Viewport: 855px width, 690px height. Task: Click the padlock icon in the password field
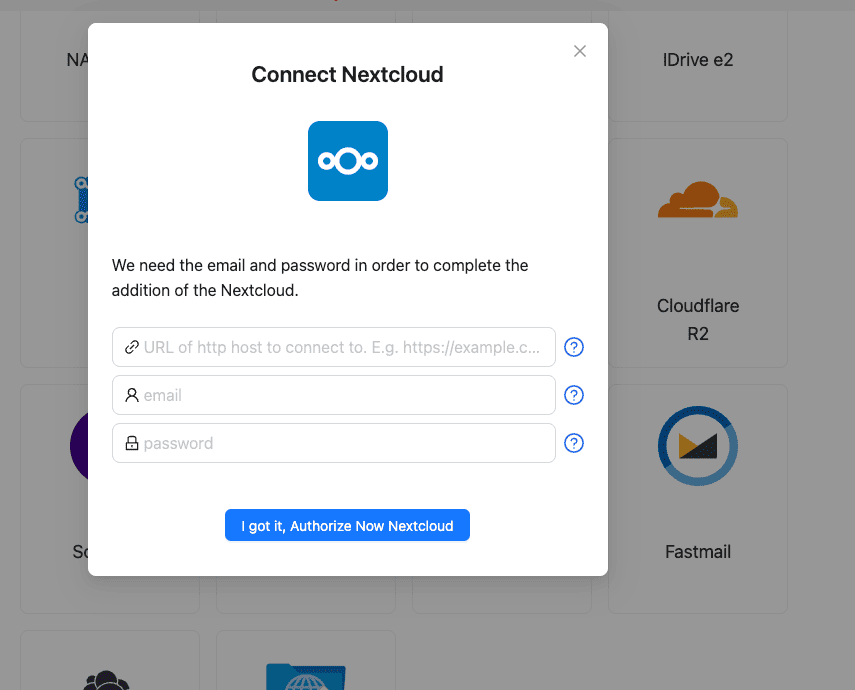(x=130, y=443)
